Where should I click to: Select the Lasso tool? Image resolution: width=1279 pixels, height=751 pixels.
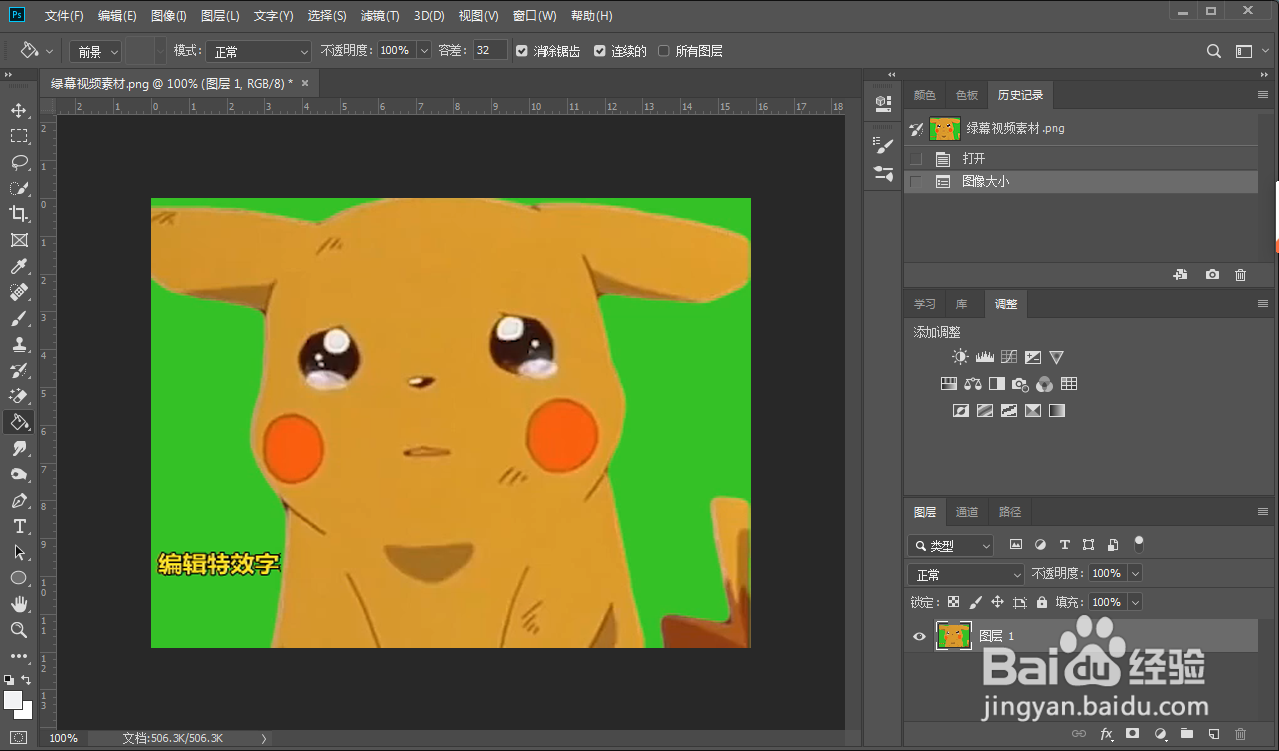(19, 162)
